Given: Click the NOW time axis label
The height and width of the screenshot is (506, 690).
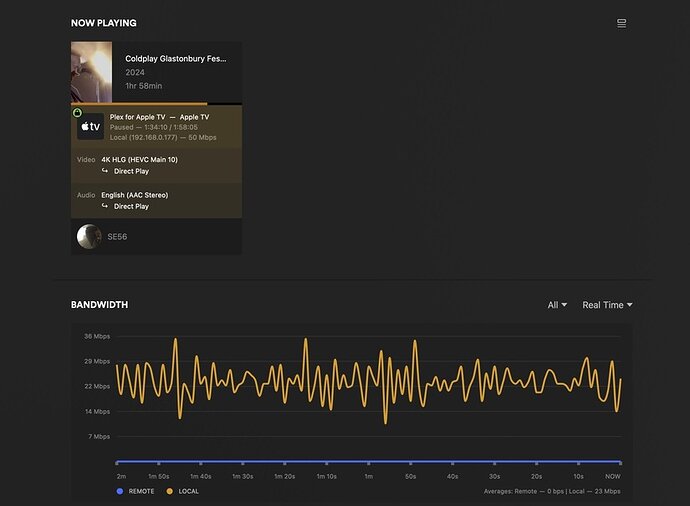Looking at the screenshot, I should [613, 477].
